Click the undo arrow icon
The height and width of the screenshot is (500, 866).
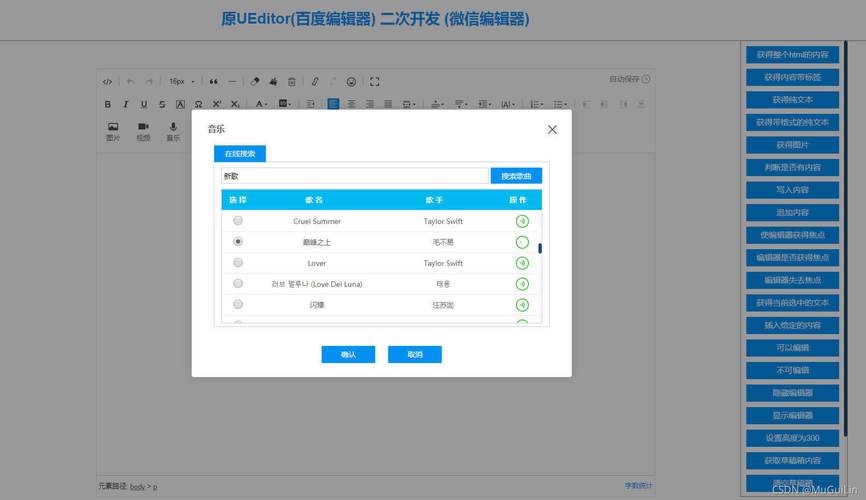click(130, 82)
